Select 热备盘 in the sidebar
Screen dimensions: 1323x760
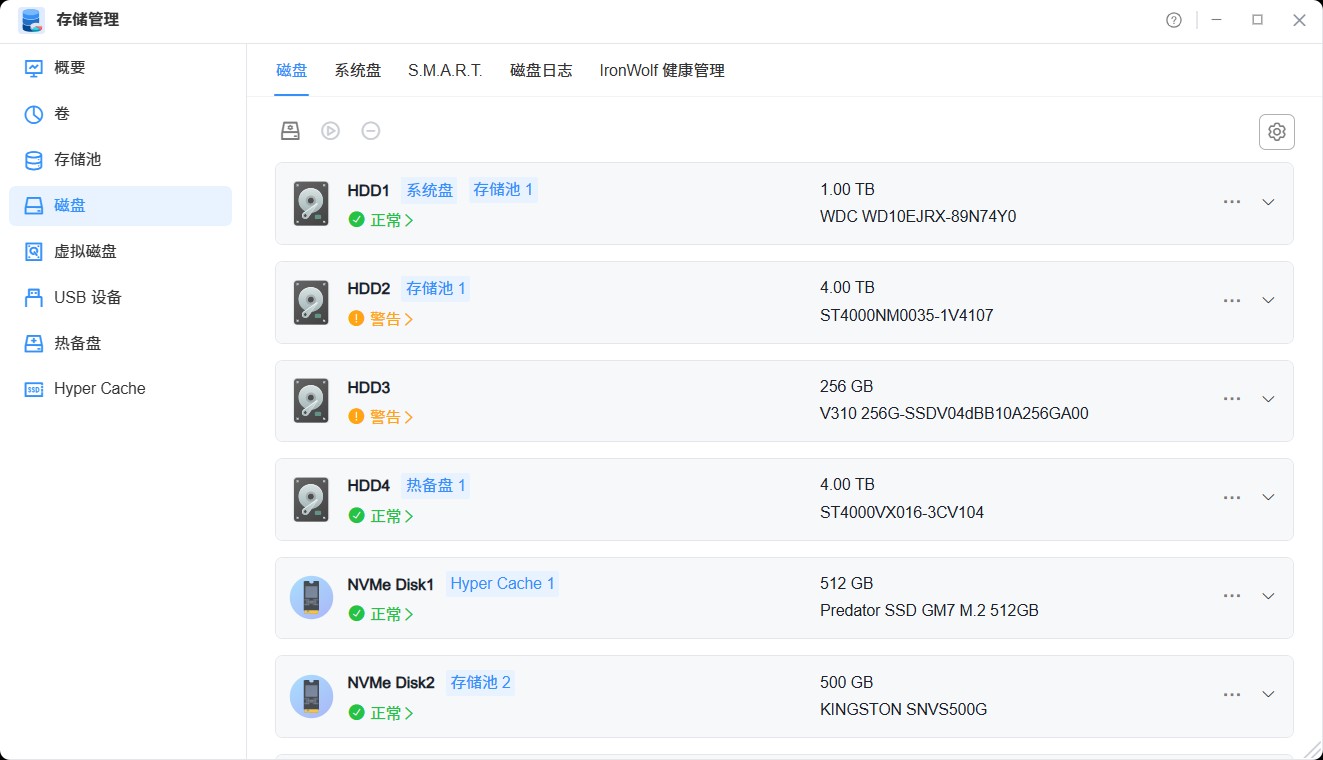[79, 343]
